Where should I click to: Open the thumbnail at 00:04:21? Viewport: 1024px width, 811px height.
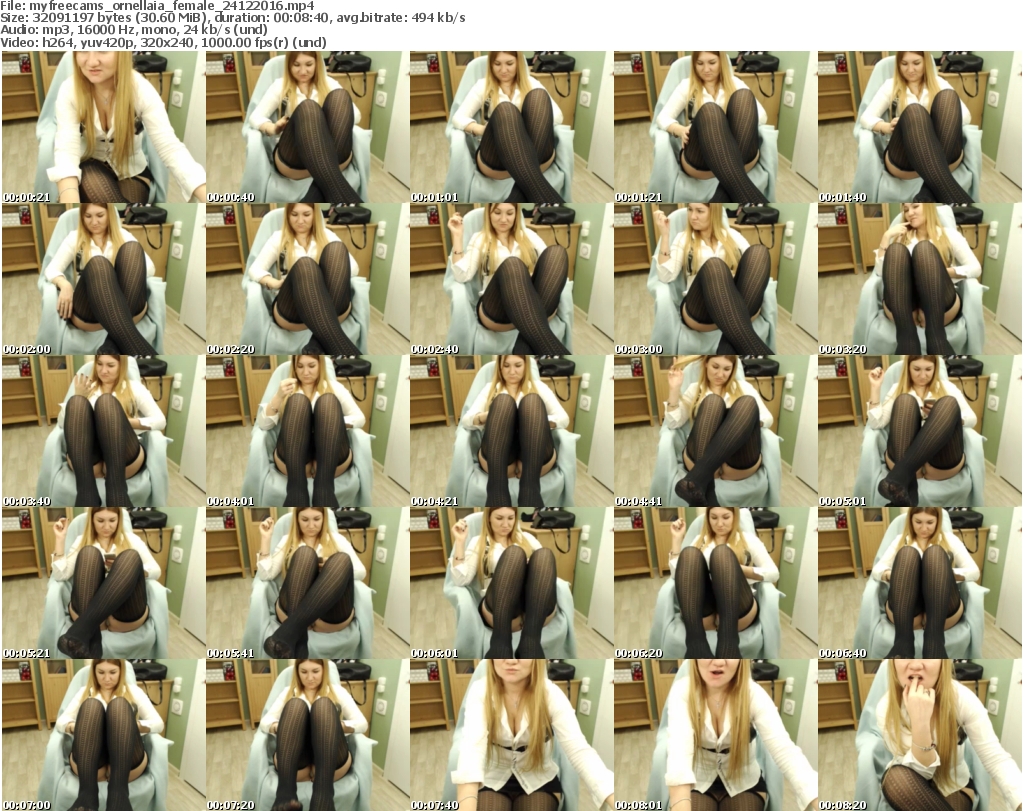[511, 431]
